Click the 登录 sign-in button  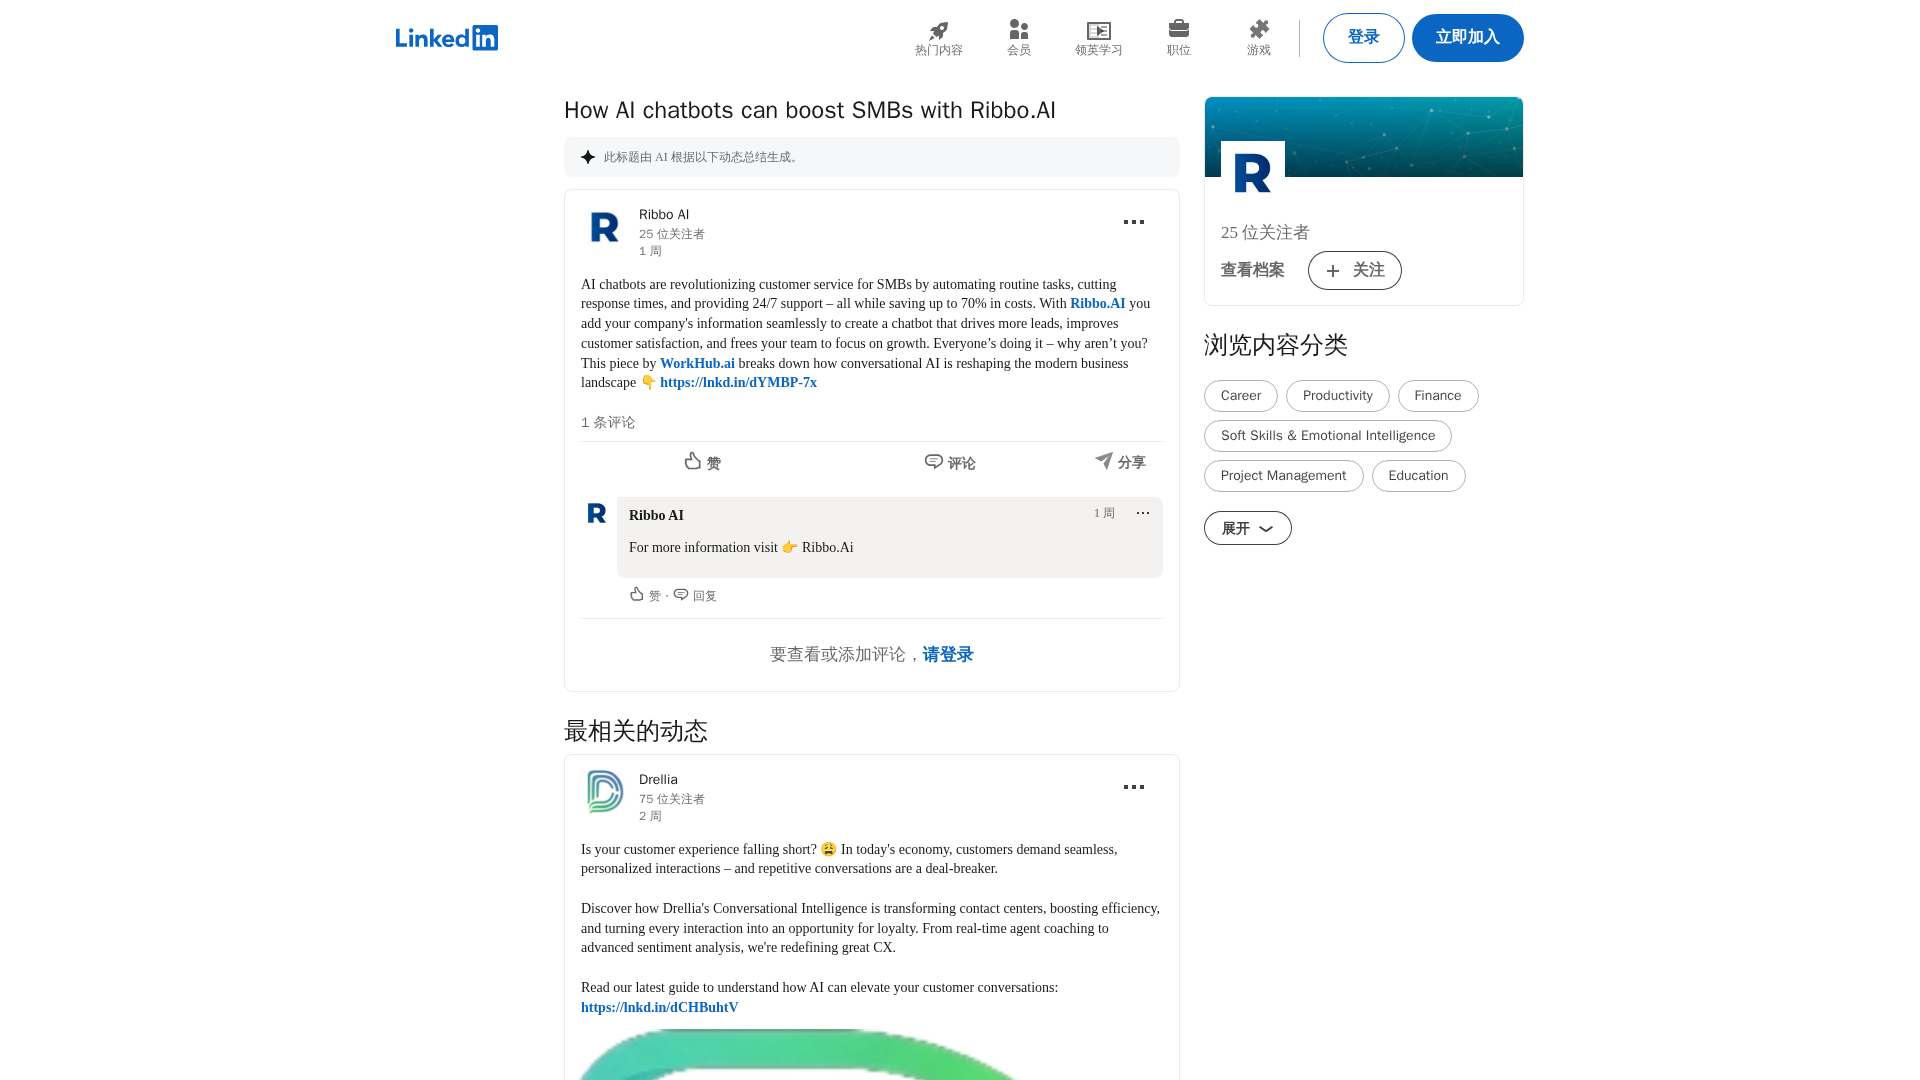[x=1363, y=38]
